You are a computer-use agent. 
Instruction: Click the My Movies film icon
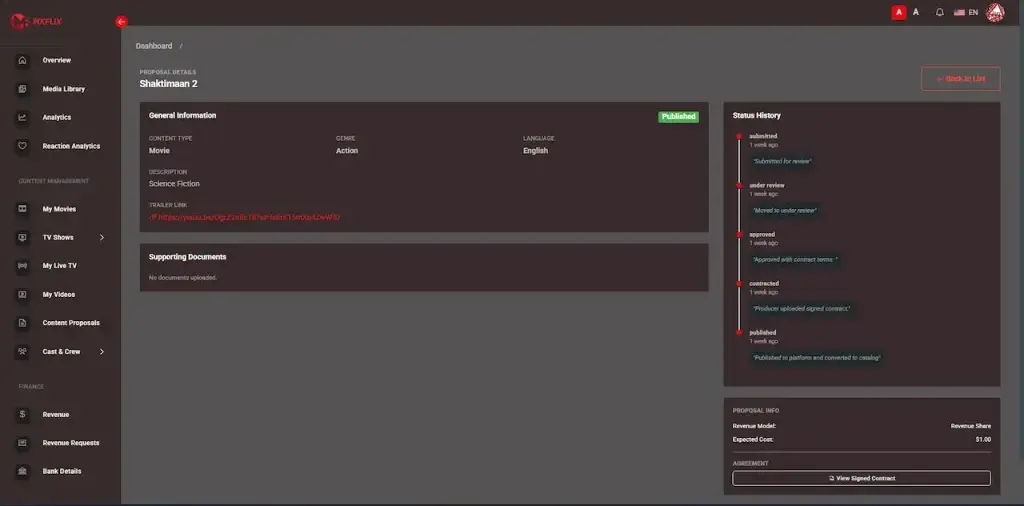[22, 209]
